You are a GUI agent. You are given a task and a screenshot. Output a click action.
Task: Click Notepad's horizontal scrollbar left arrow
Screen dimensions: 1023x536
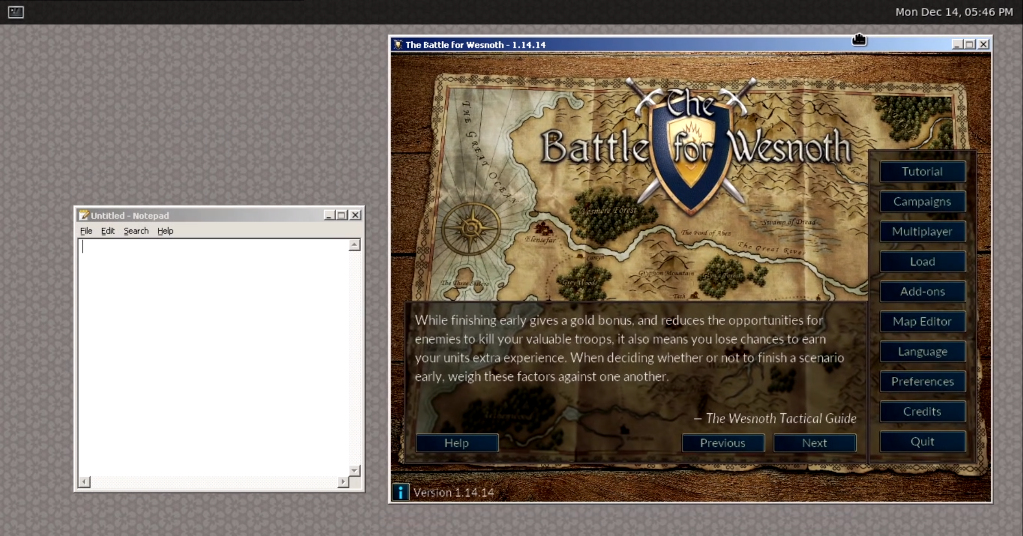click(x=84, y=482)
